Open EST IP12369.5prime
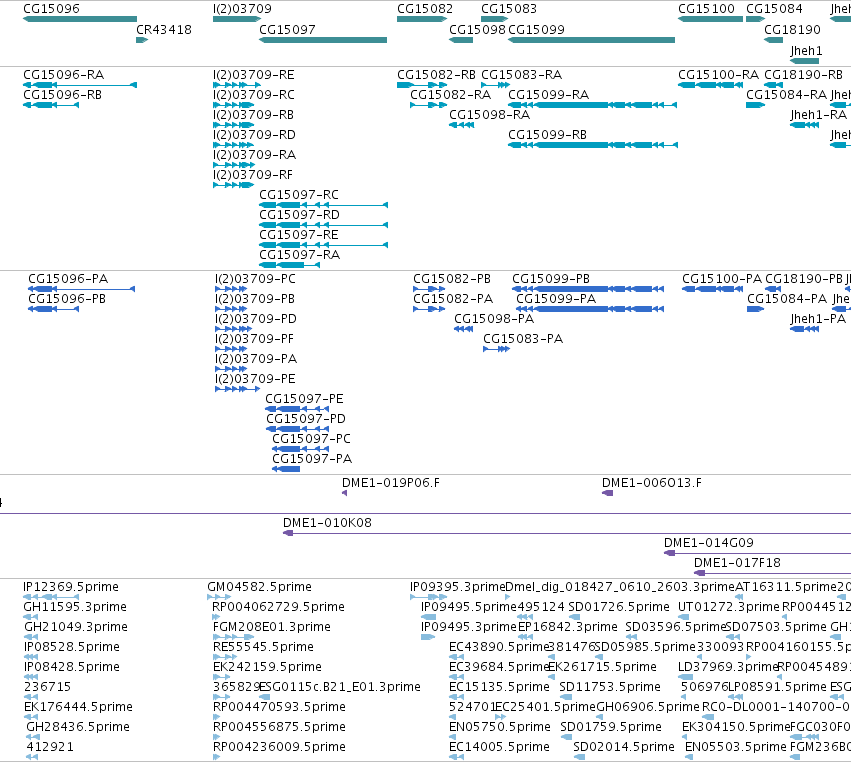Screen dimensions: 851x762 [71, 587]
